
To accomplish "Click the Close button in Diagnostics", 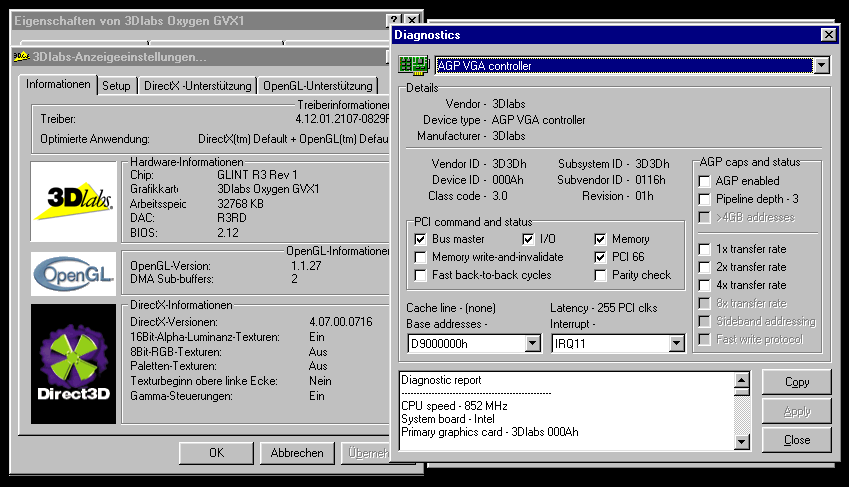I will point(796,440).
